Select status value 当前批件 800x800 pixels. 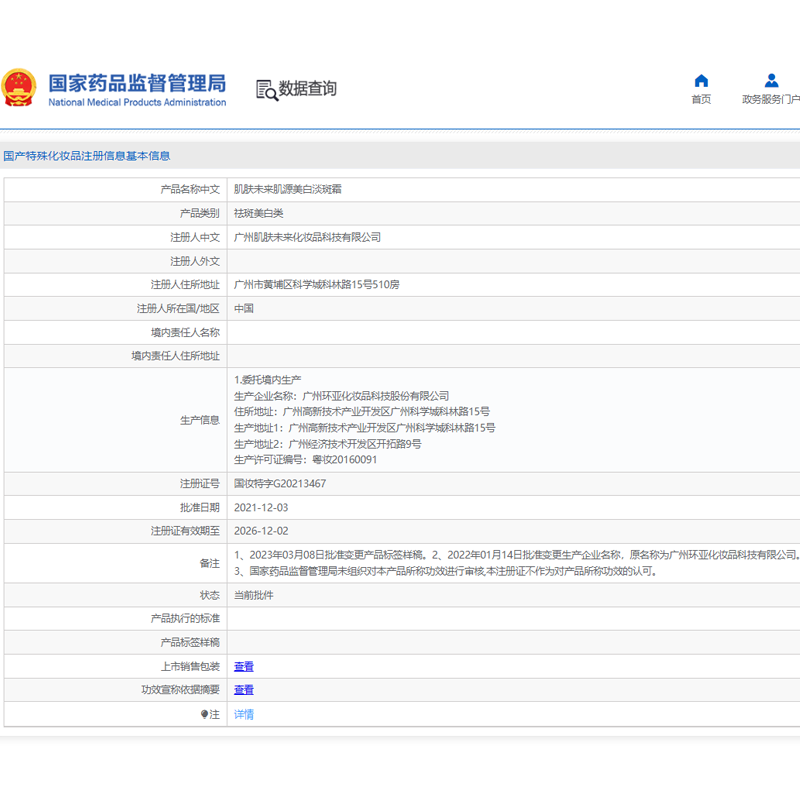(254, 595)
